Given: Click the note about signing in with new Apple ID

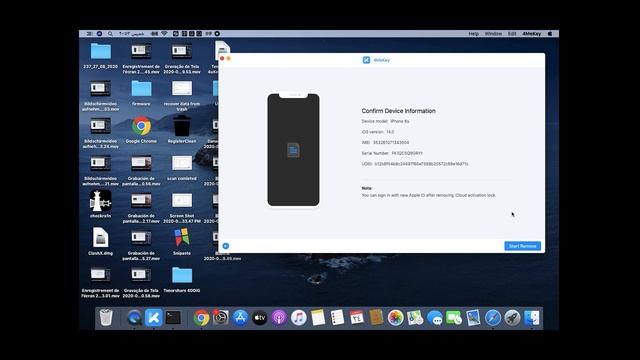Looking at the screenshot, I should (x=429, y=195).
